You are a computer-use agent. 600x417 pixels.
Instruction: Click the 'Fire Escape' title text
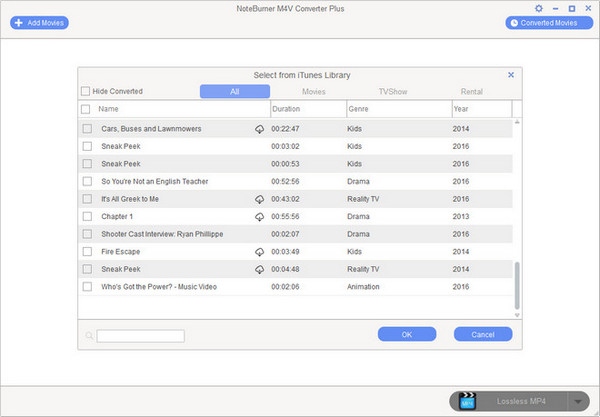(121, 252)
